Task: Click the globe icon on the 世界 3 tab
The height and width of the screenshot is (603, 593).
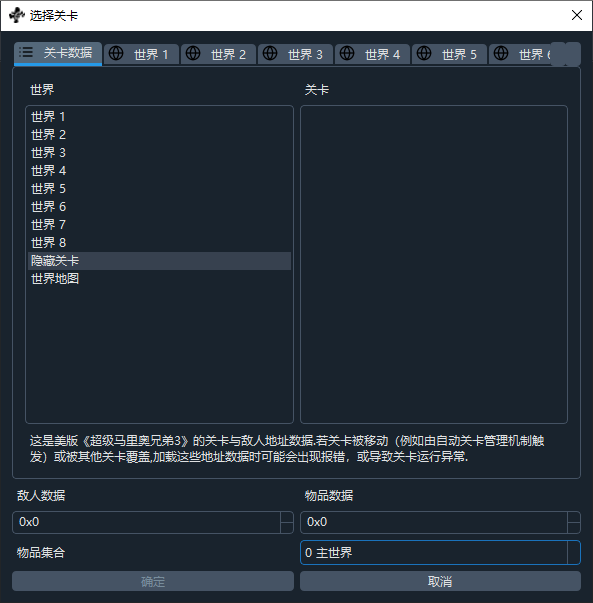Action: 270,53
